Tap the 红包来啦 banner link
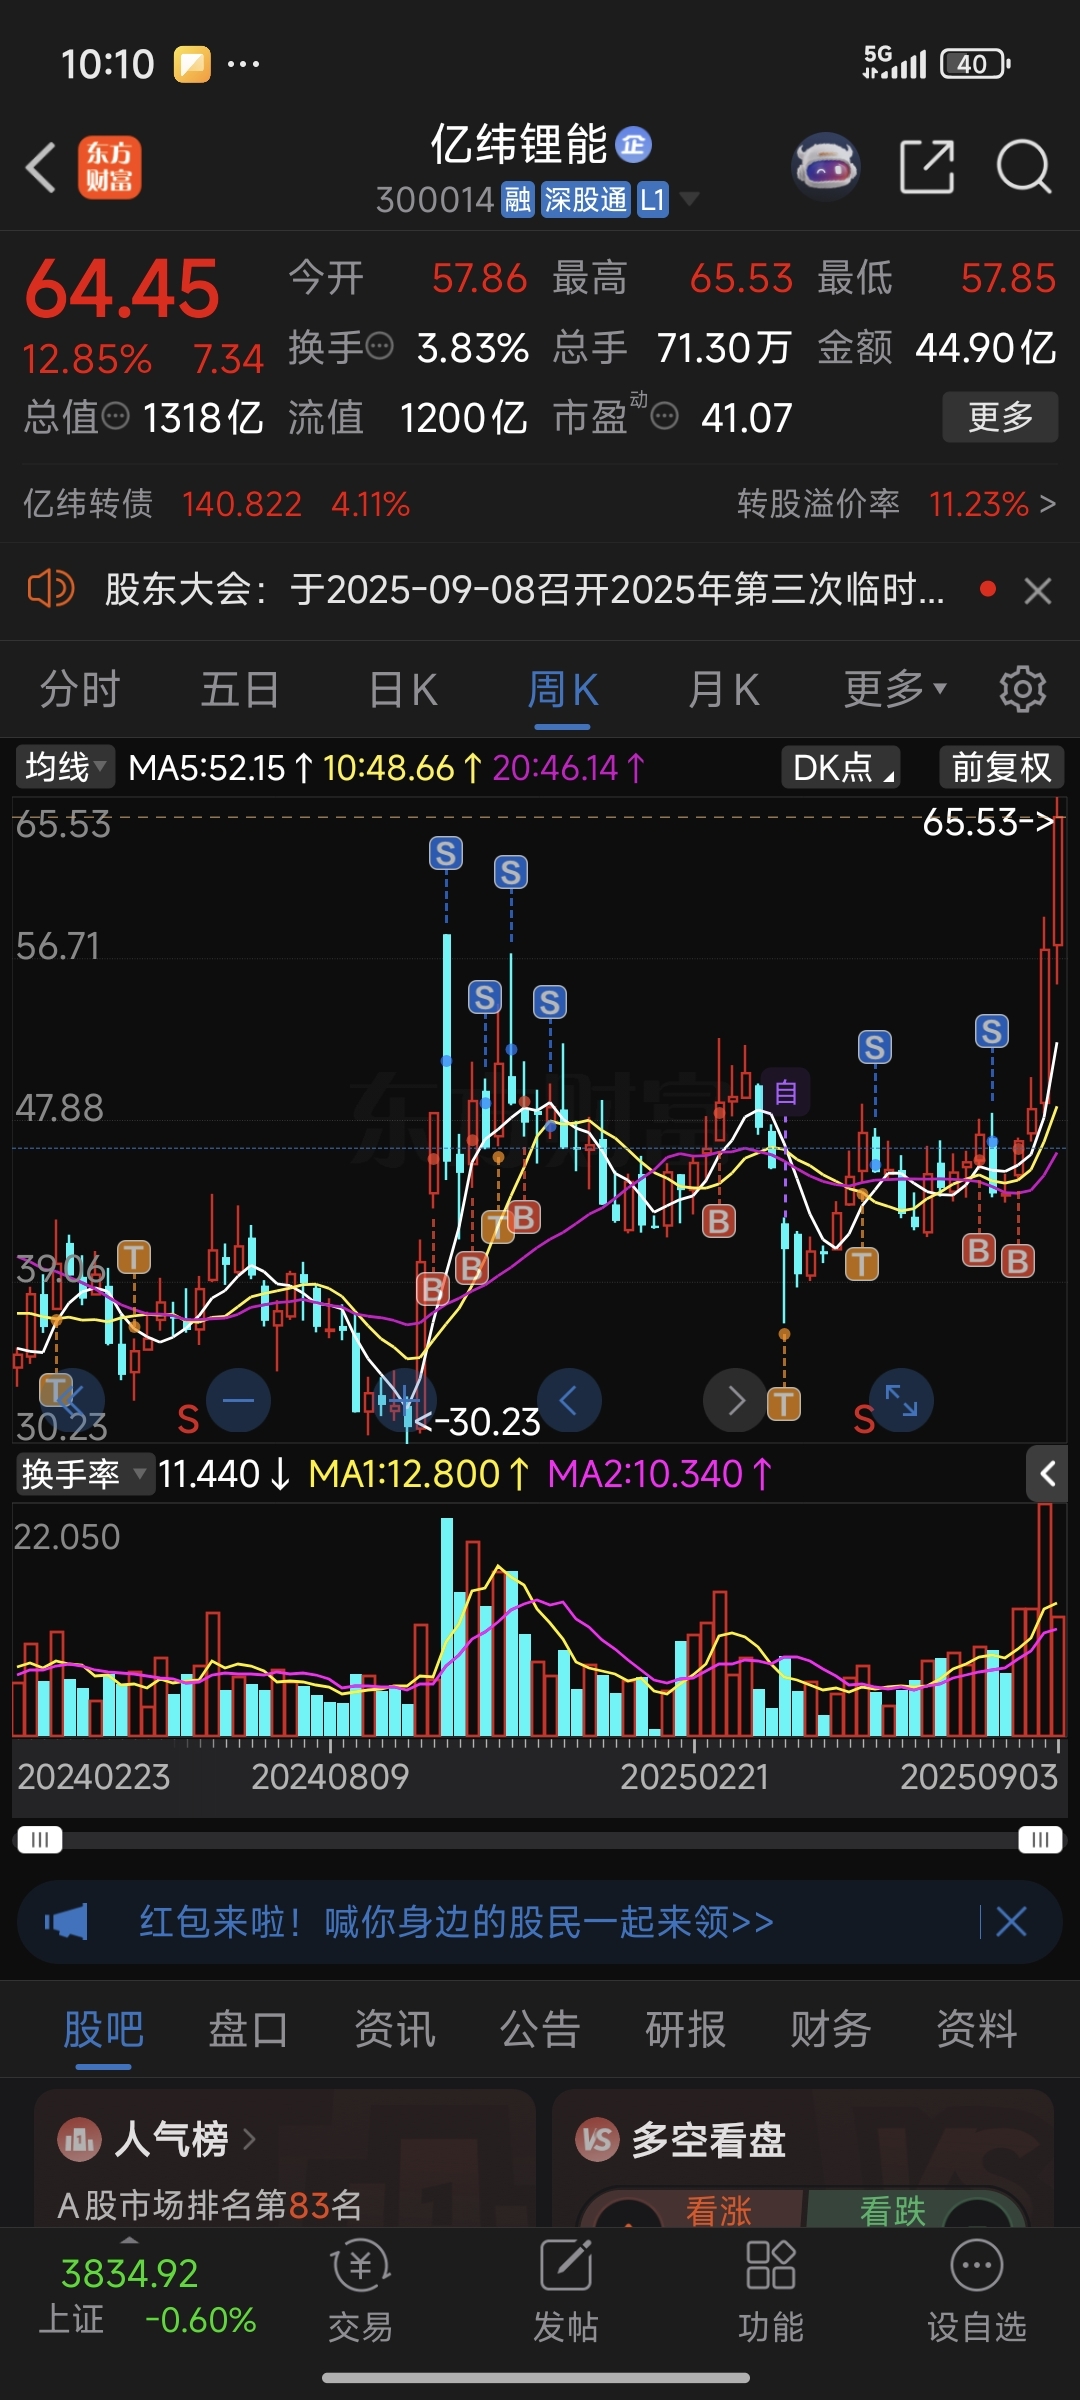The height and width of the screenshot is (2400, 1080). pos(456,1922)
